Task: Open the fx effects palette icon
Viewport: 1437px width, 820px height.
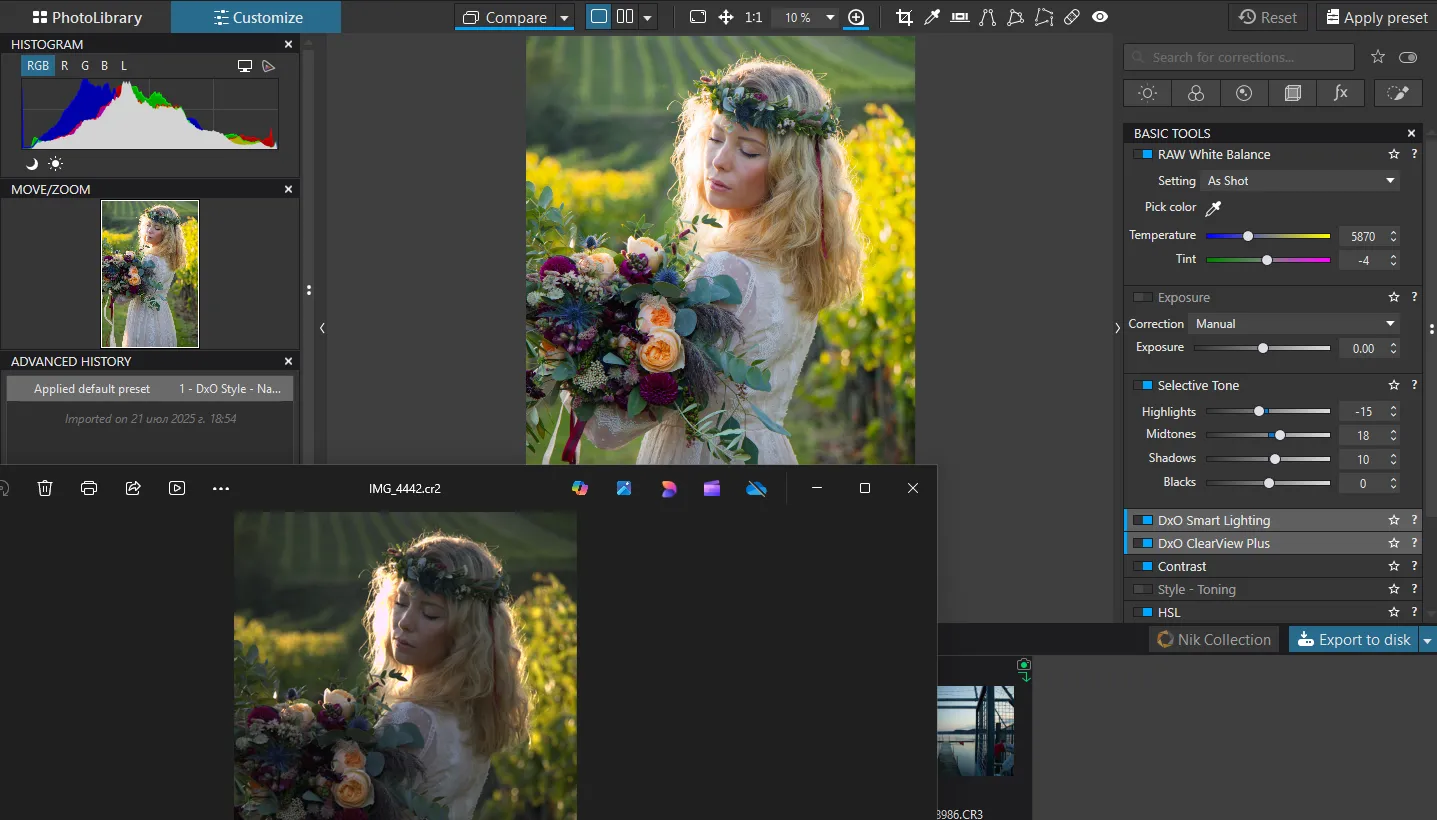Action: point(1341,93)
